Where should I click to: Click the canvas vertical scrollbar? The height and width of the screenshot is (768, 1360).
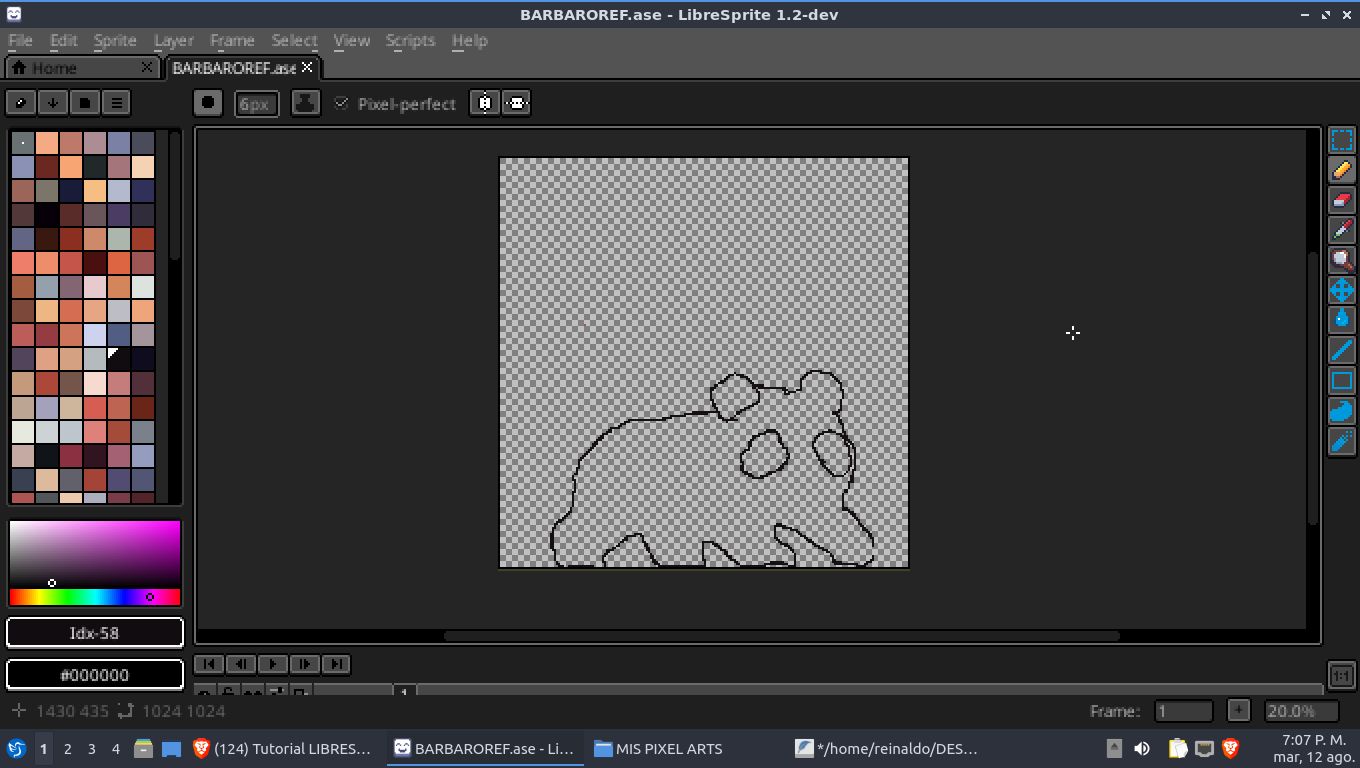pyautogui.click(x=1313, y=388)
